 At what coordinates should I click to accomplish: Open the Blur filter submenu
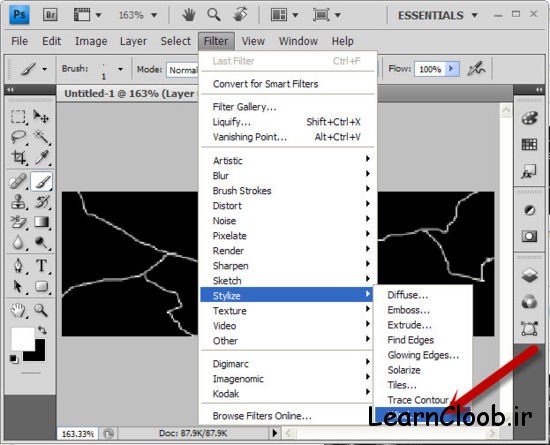[288, 175]
